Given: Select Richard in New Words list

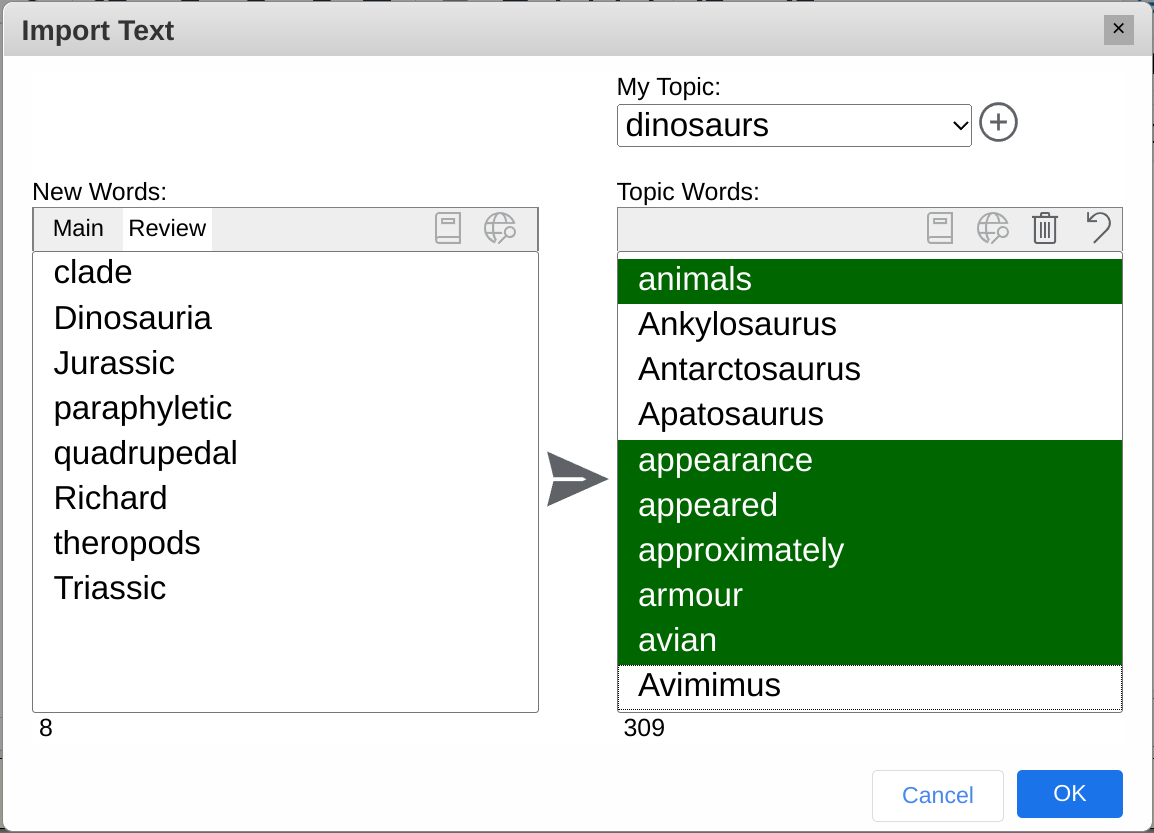Looking at the screenshot, I should (286, 498).
